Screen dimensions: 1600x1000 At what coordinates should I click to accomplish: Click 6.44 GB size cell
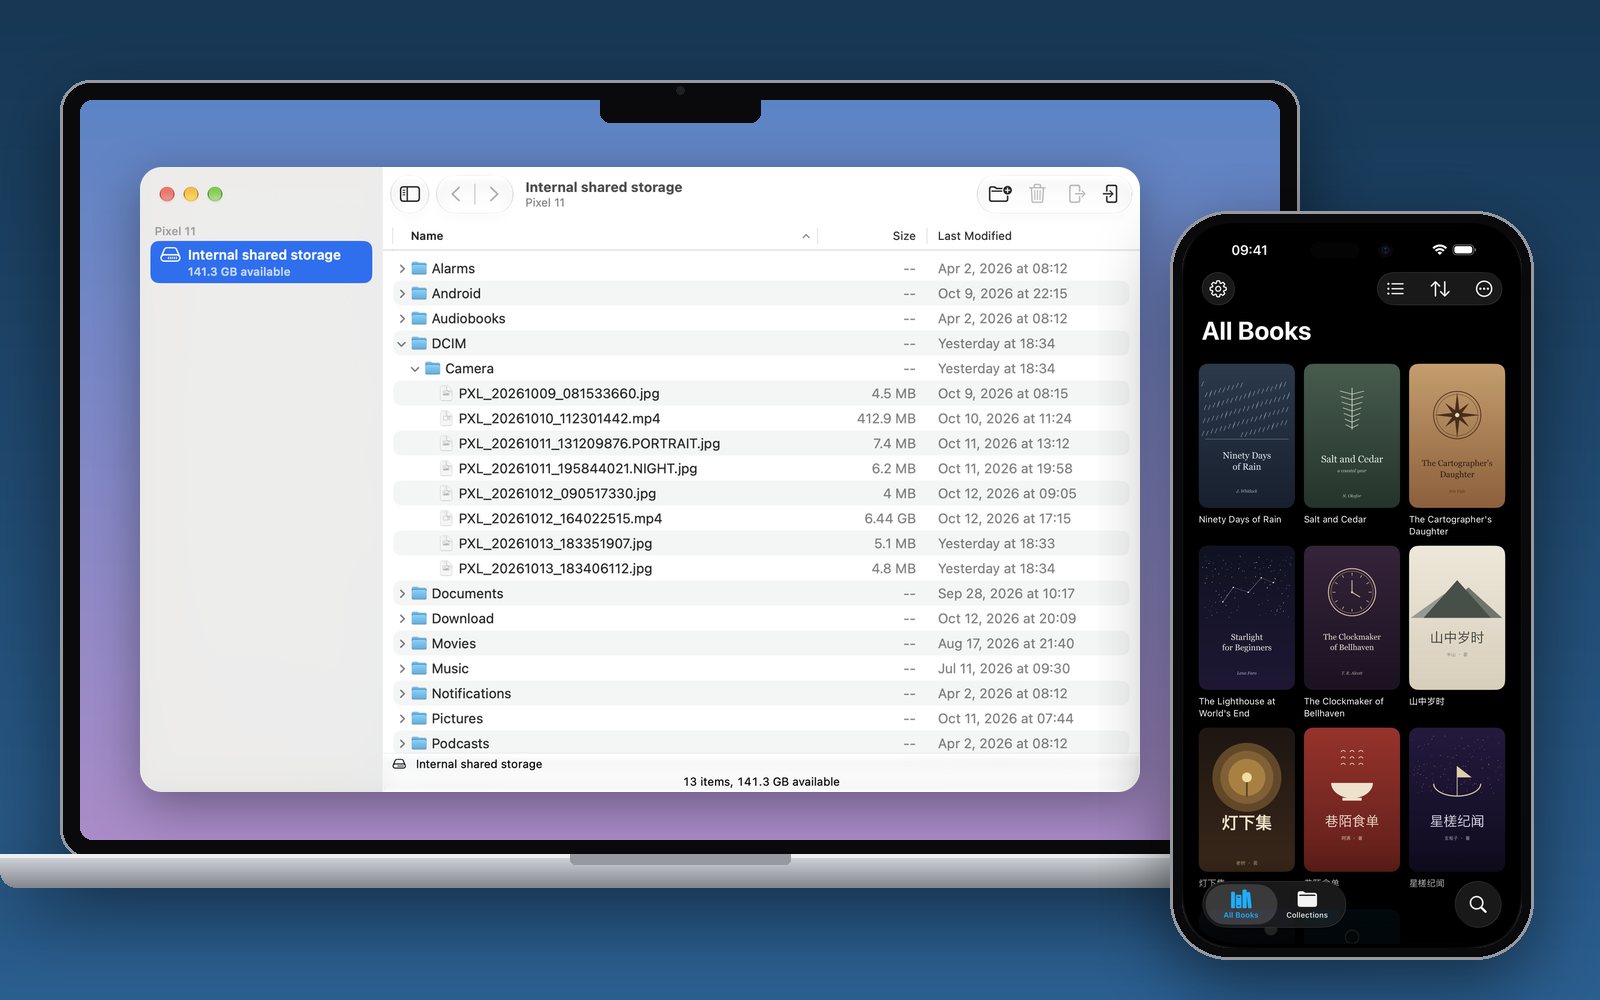[x=890, y=519]
